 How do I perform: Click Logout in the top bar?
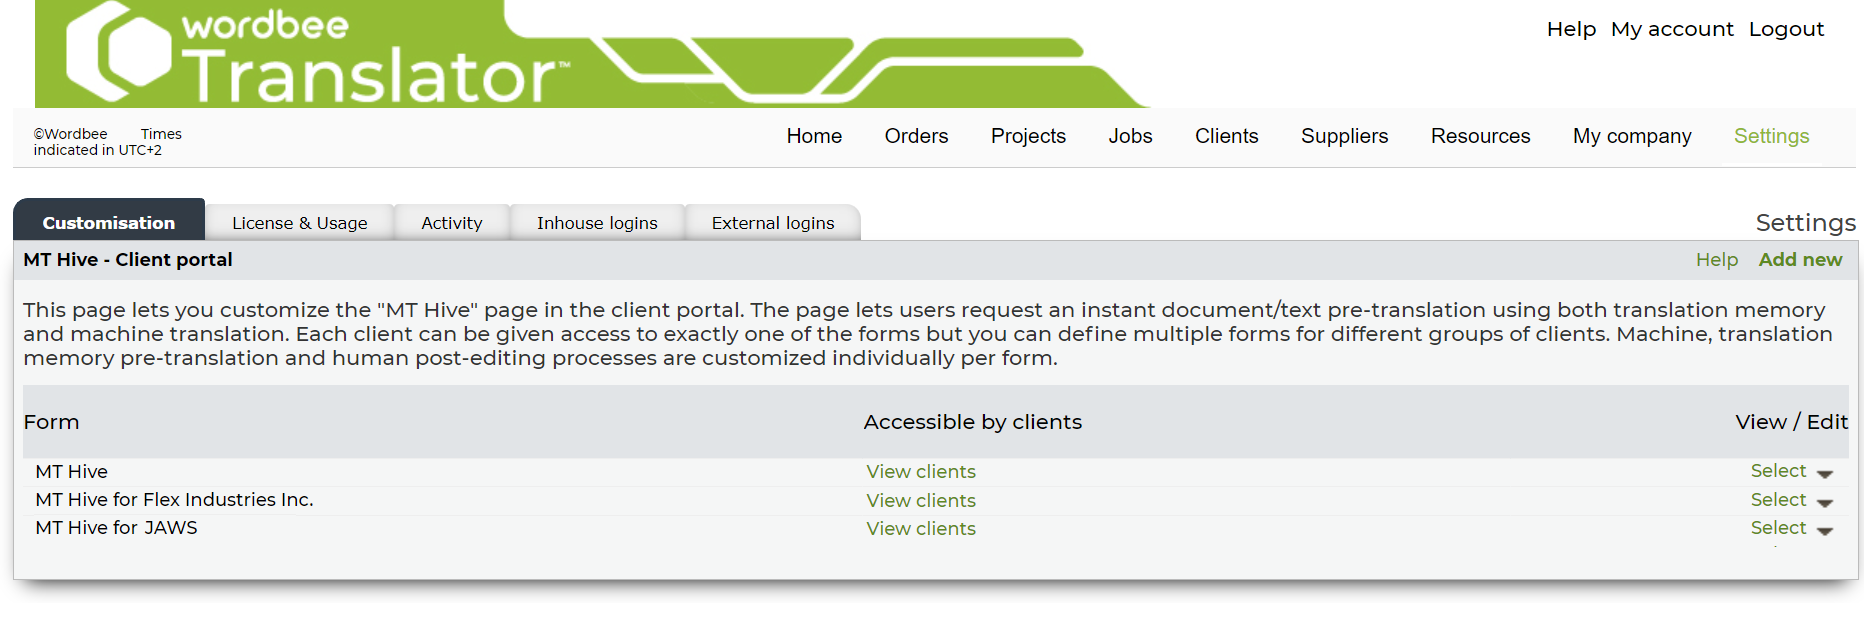1785,29
